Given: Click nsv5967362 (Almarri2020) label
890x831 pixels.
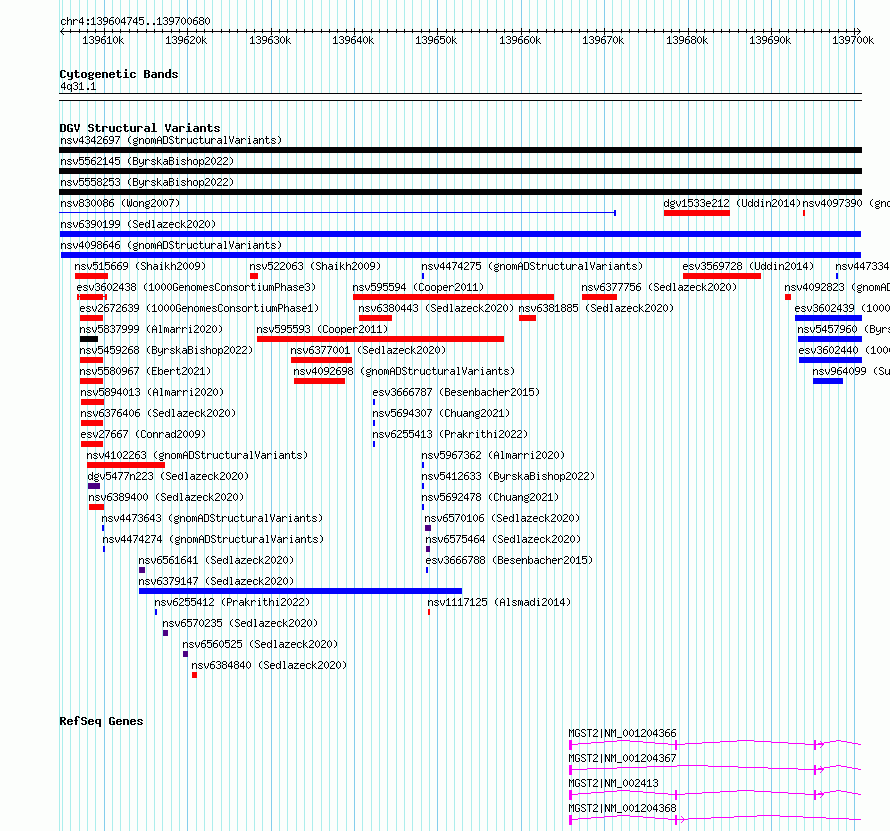Looking at the screenshot, I should click(493, 455).
